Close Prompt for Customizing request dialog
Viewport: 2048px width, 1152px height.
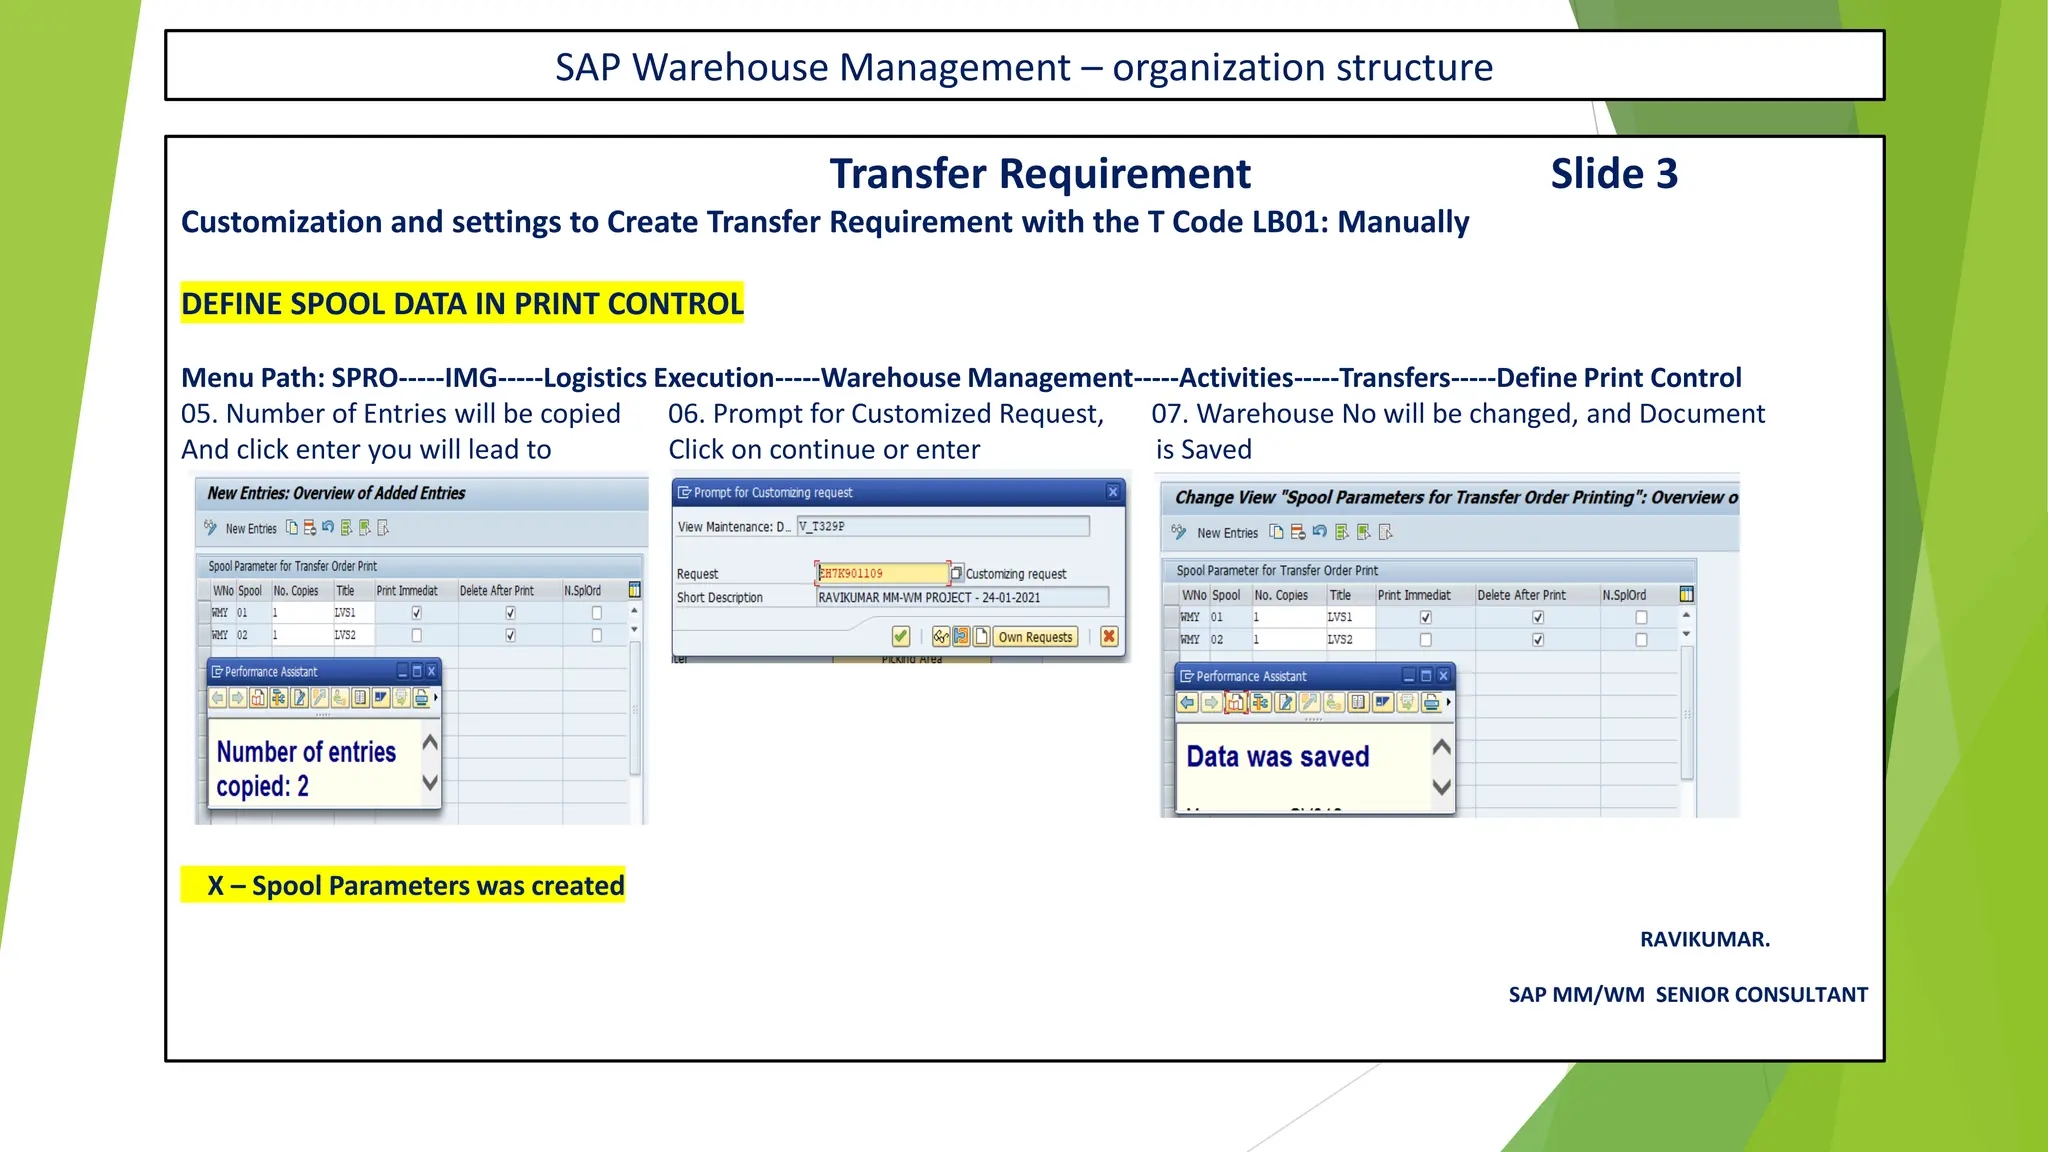(1113, 492)
